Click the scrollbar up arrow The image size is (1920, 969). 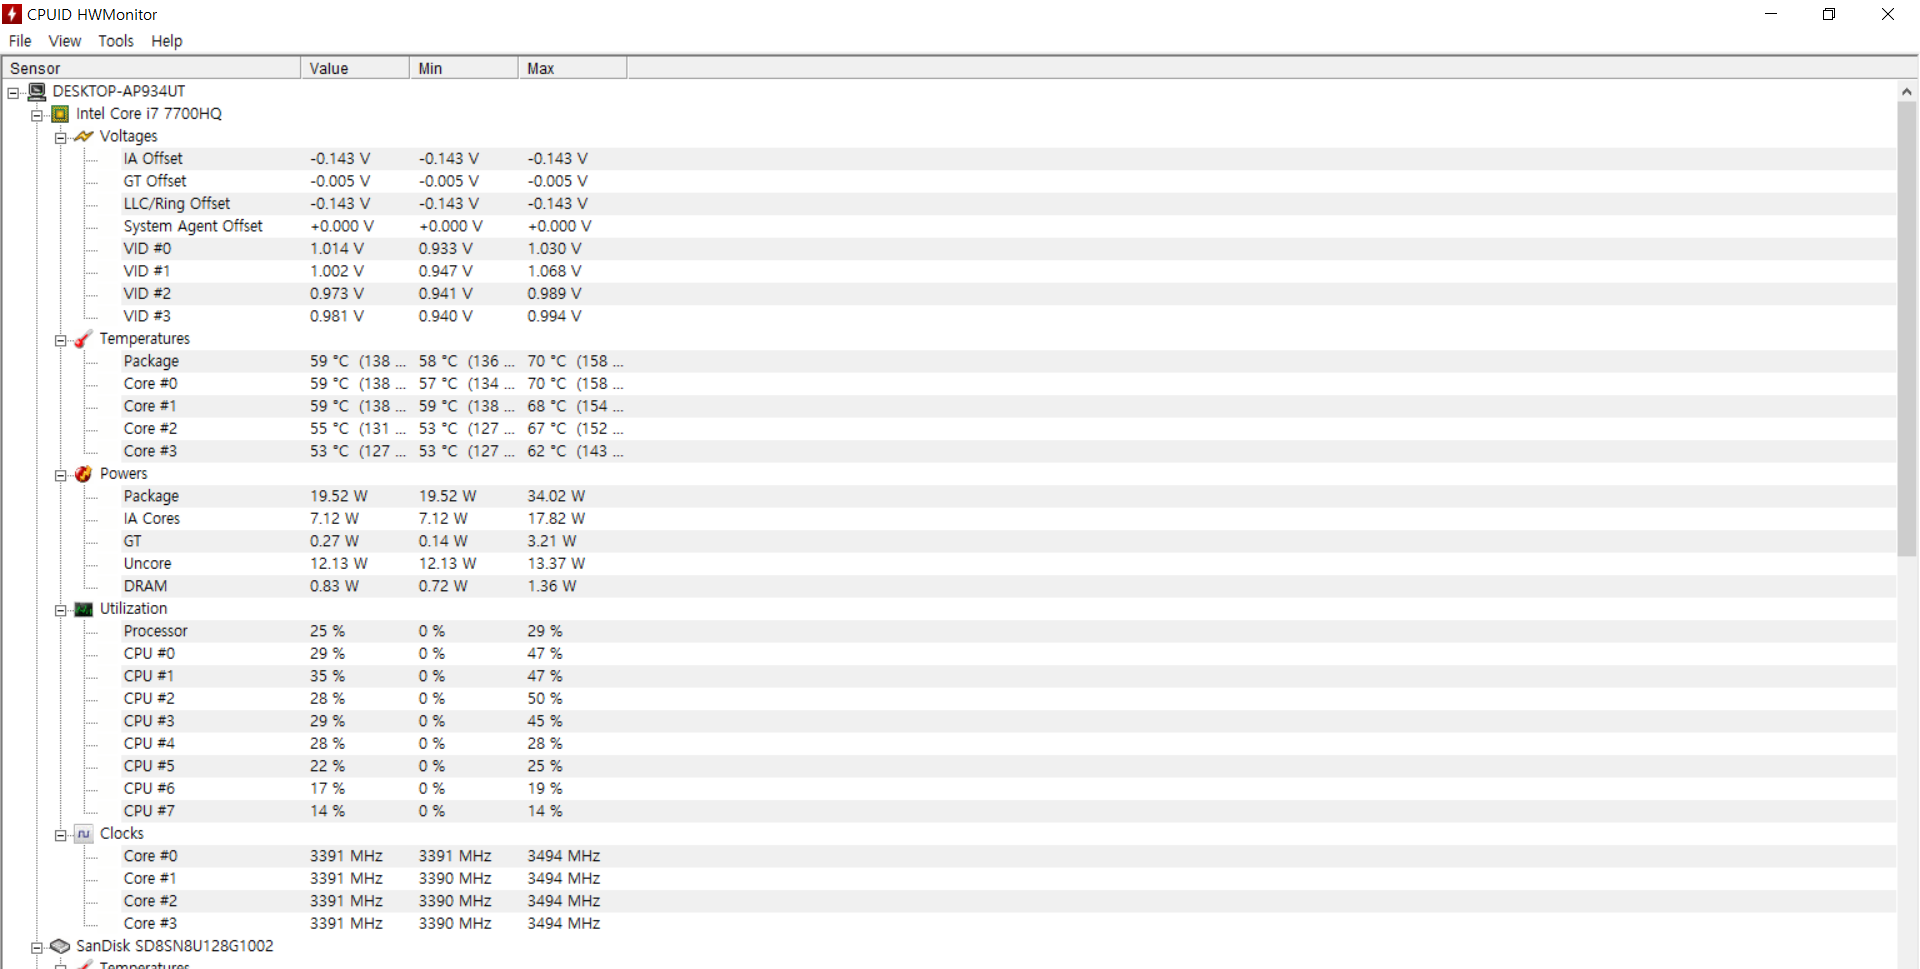1907,91
